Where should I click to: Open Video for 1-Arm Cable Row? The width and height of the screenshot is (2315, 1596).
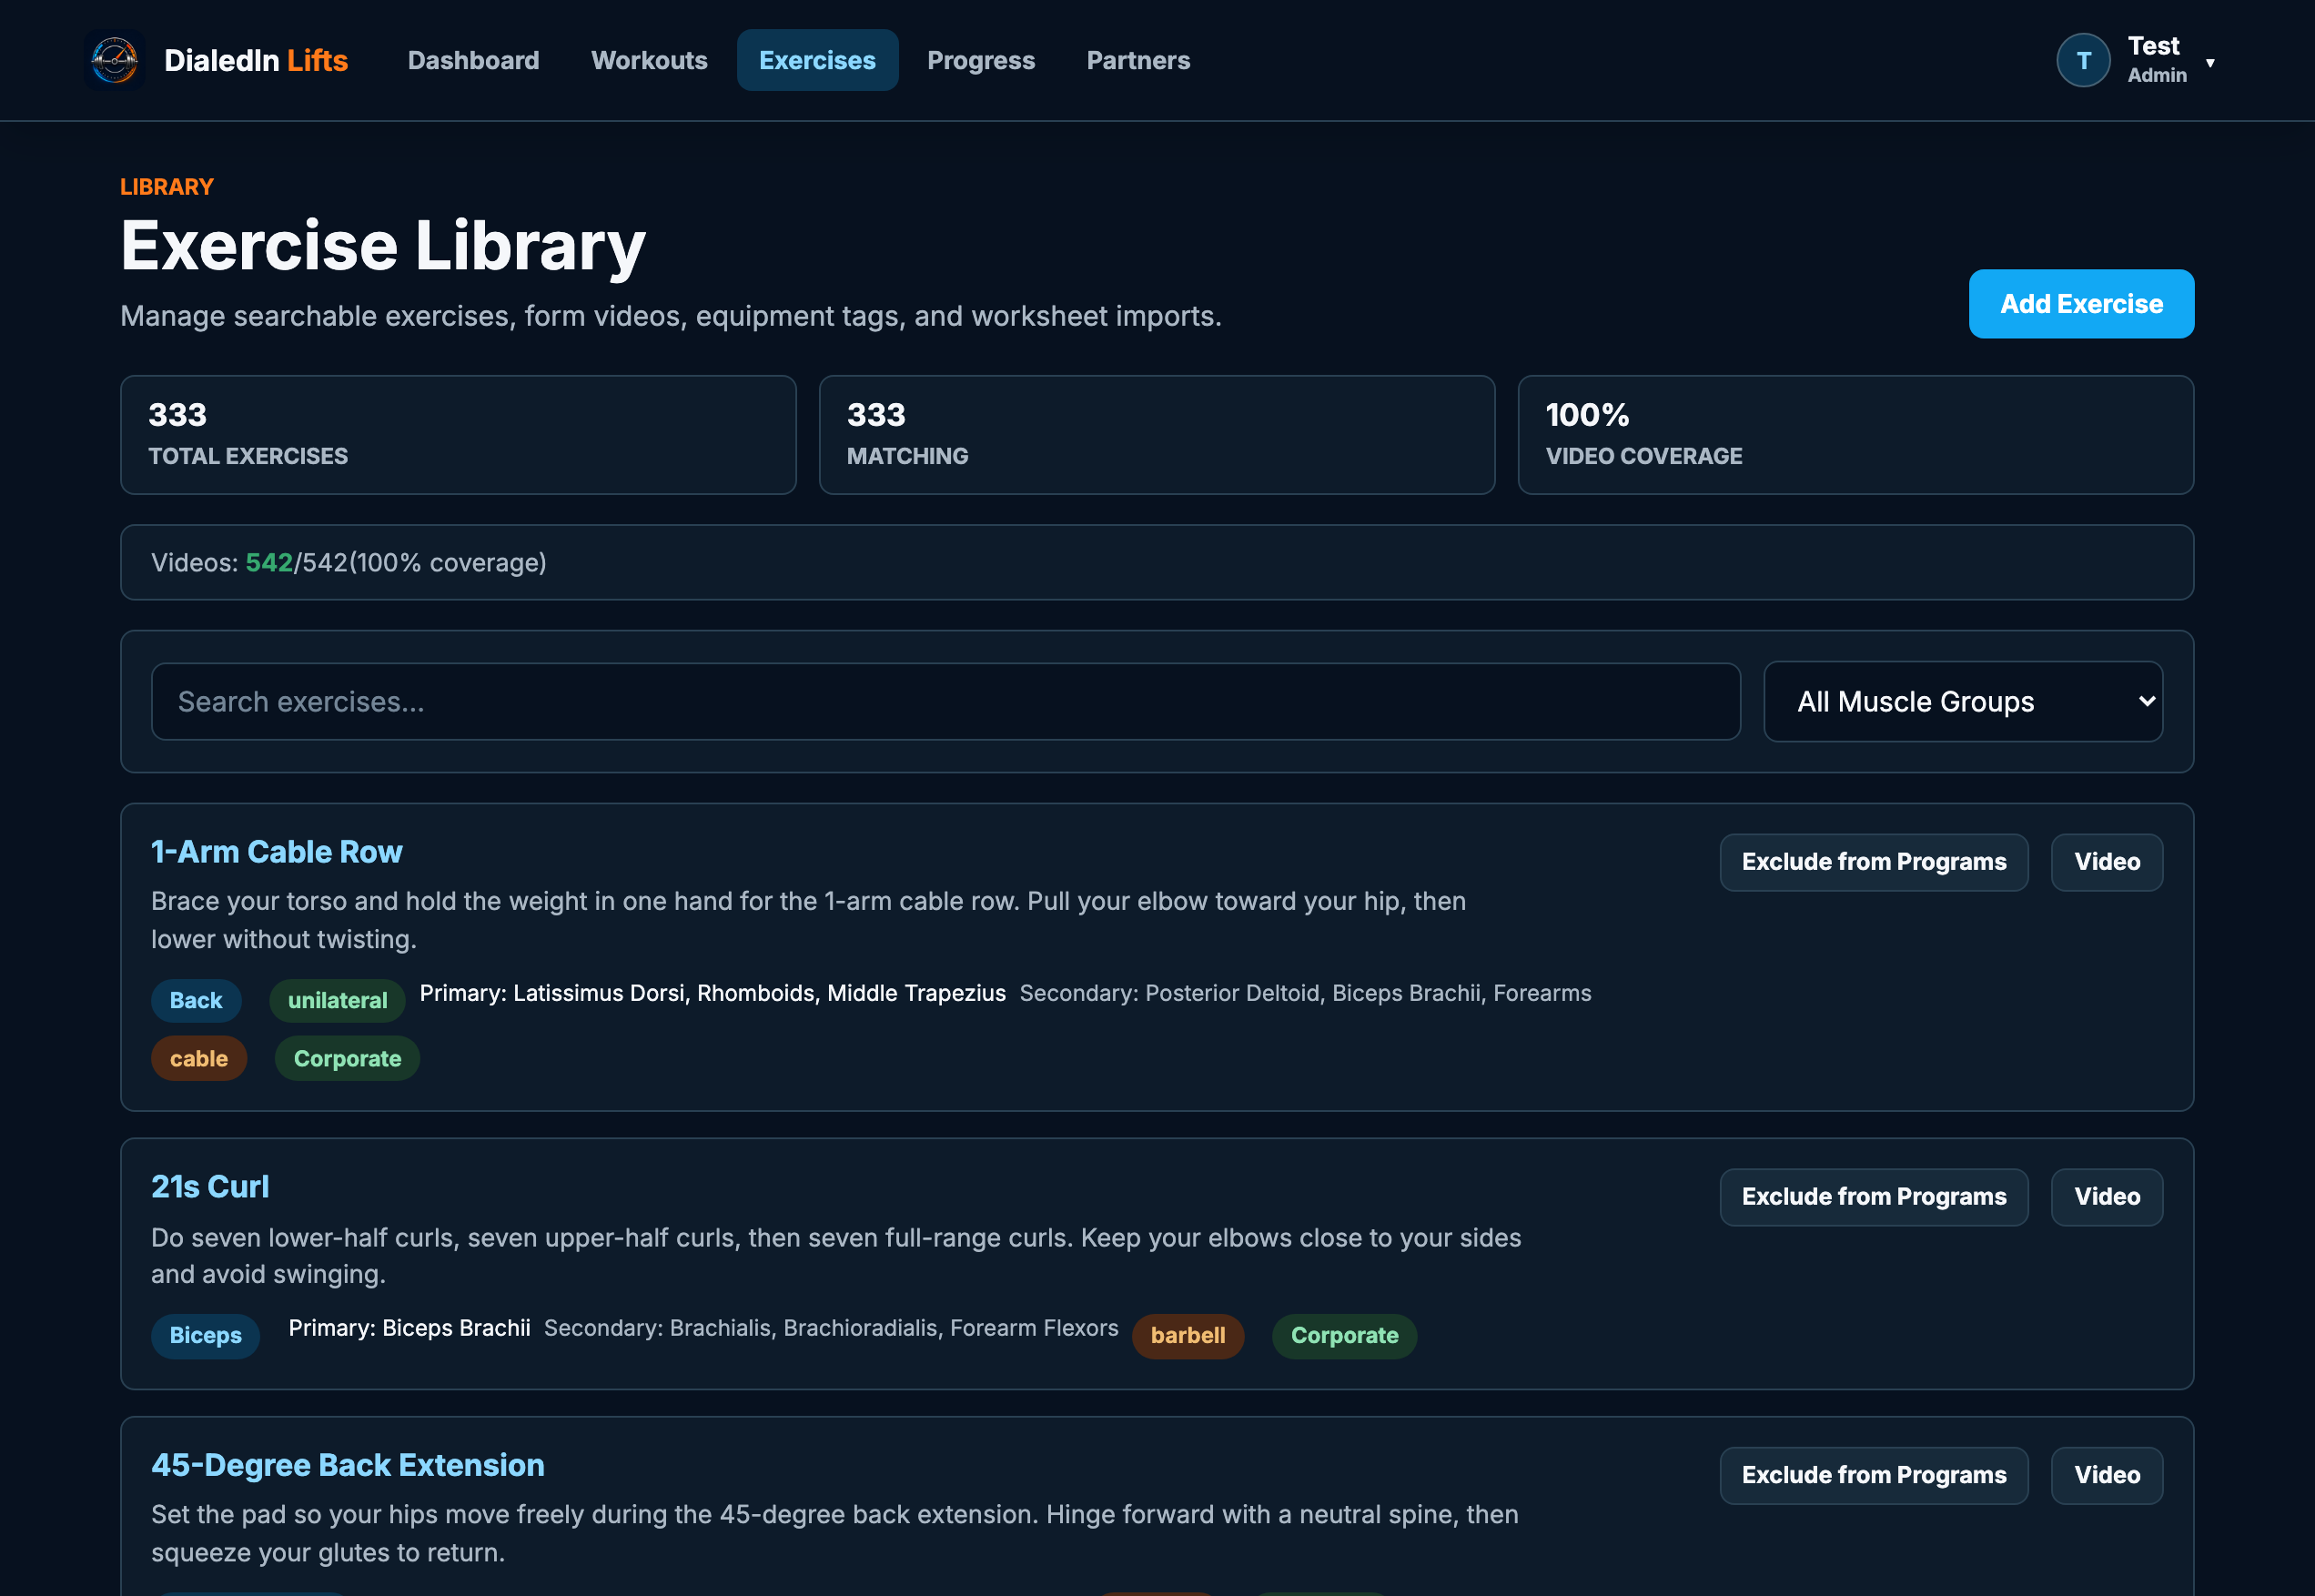(x=2106, y=862)
